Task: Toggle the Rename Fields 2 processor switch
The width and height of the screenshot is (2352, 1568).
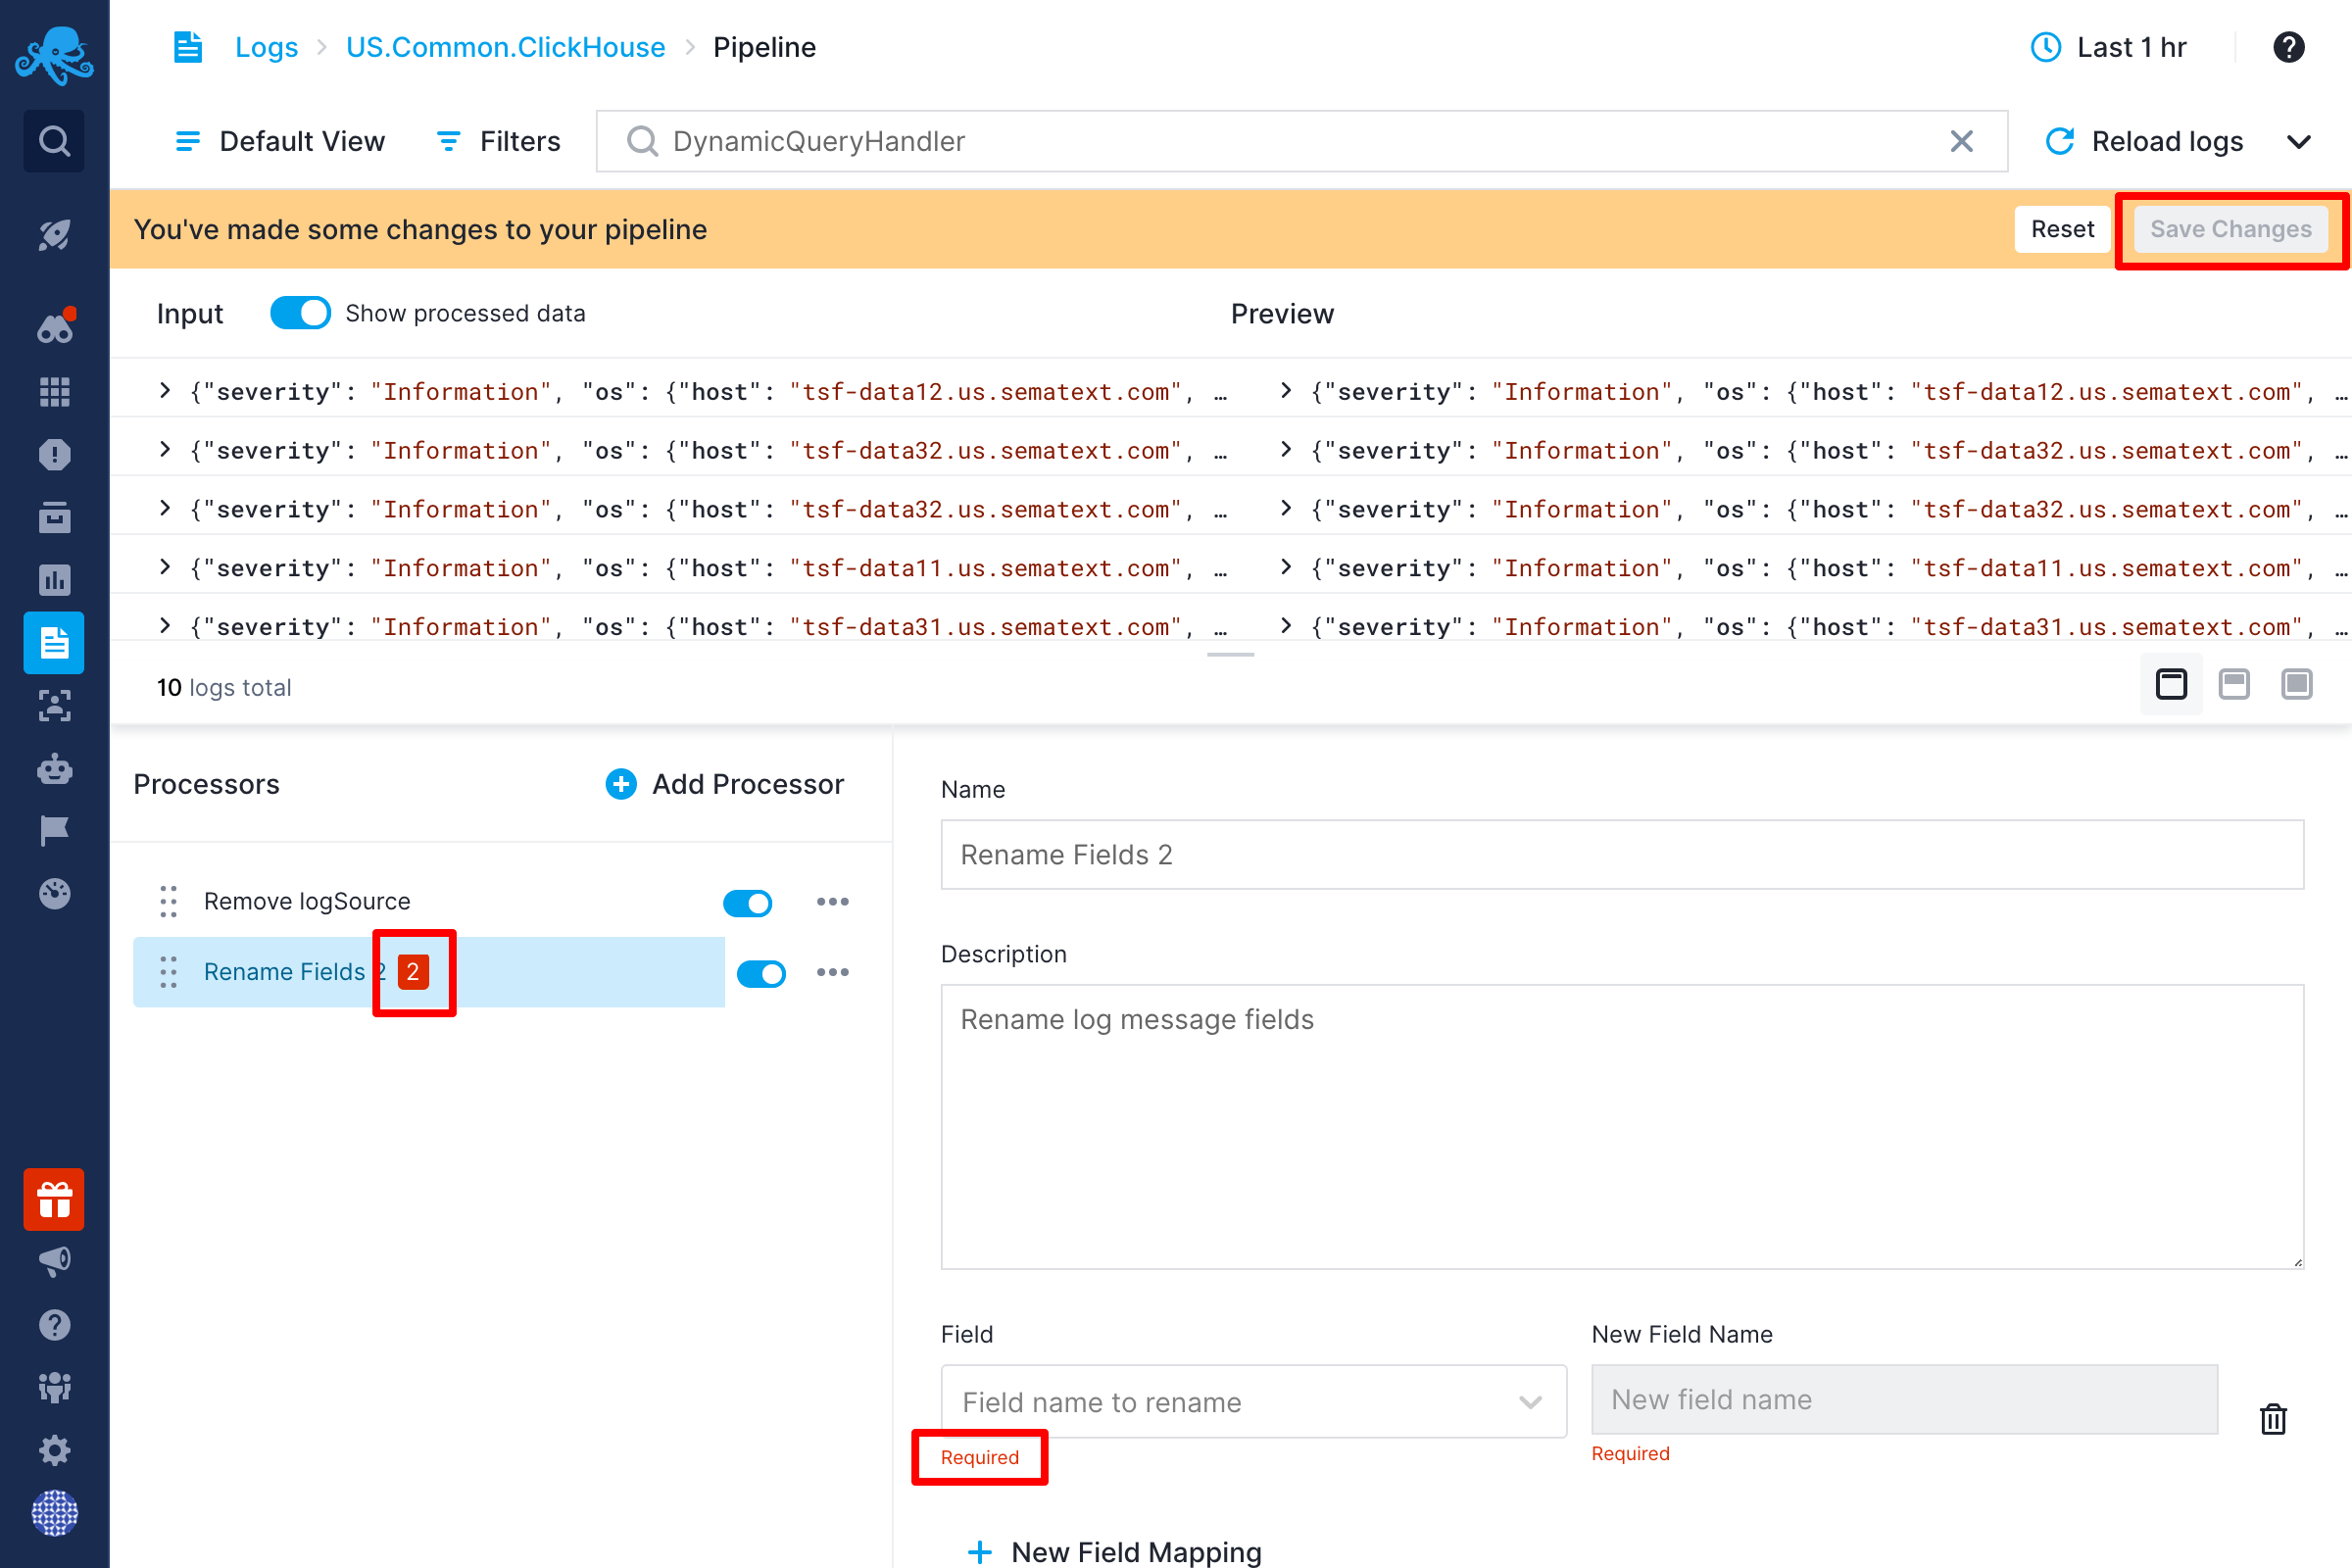Action: (x=762, y=973)
